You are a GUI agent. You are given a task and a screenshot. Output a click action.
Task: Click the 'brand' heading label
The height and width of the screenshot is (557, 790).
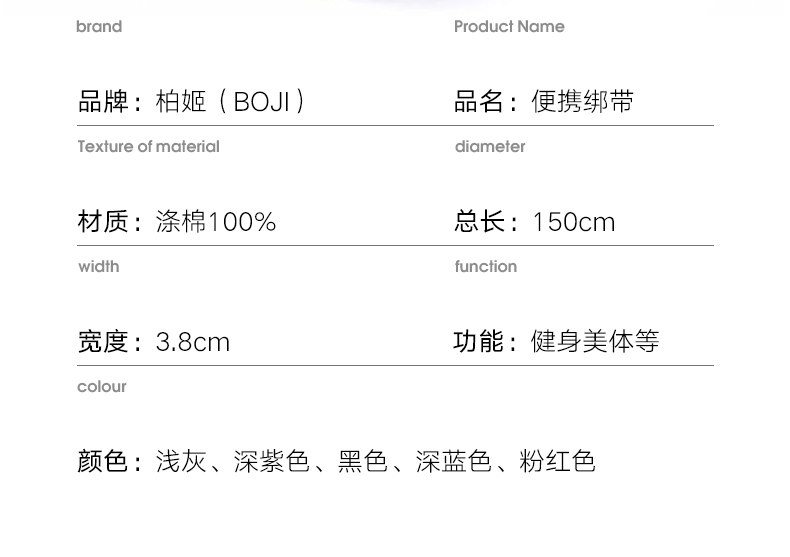[x=99, y=27]
